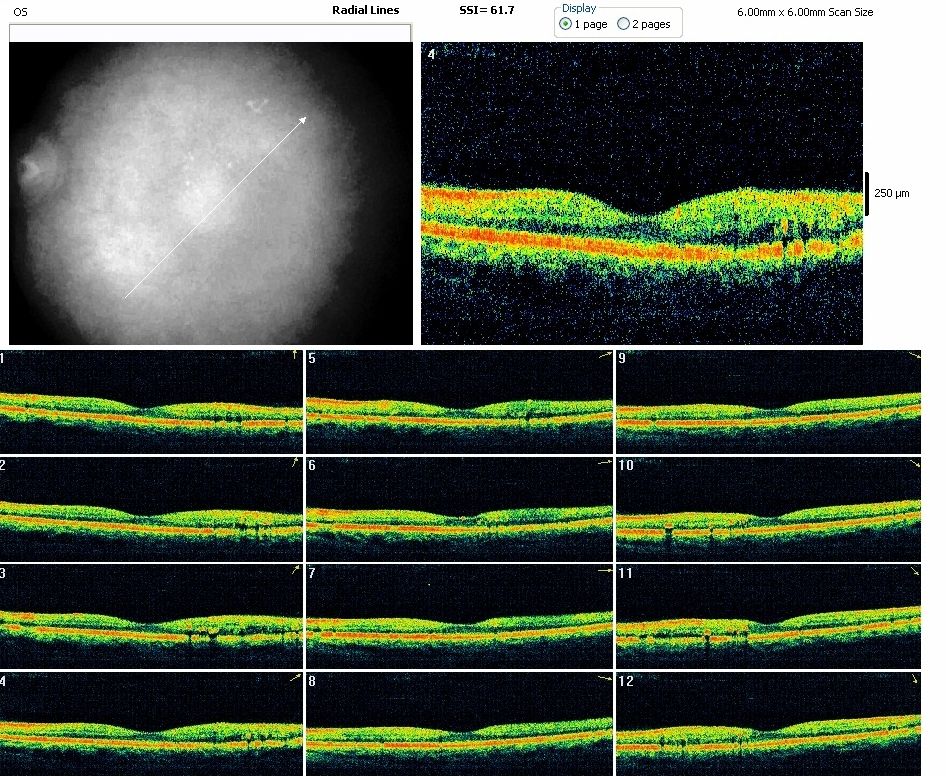Select radial scan thumbnail 4 in bottom grid
946x776 pixels.
150,724
